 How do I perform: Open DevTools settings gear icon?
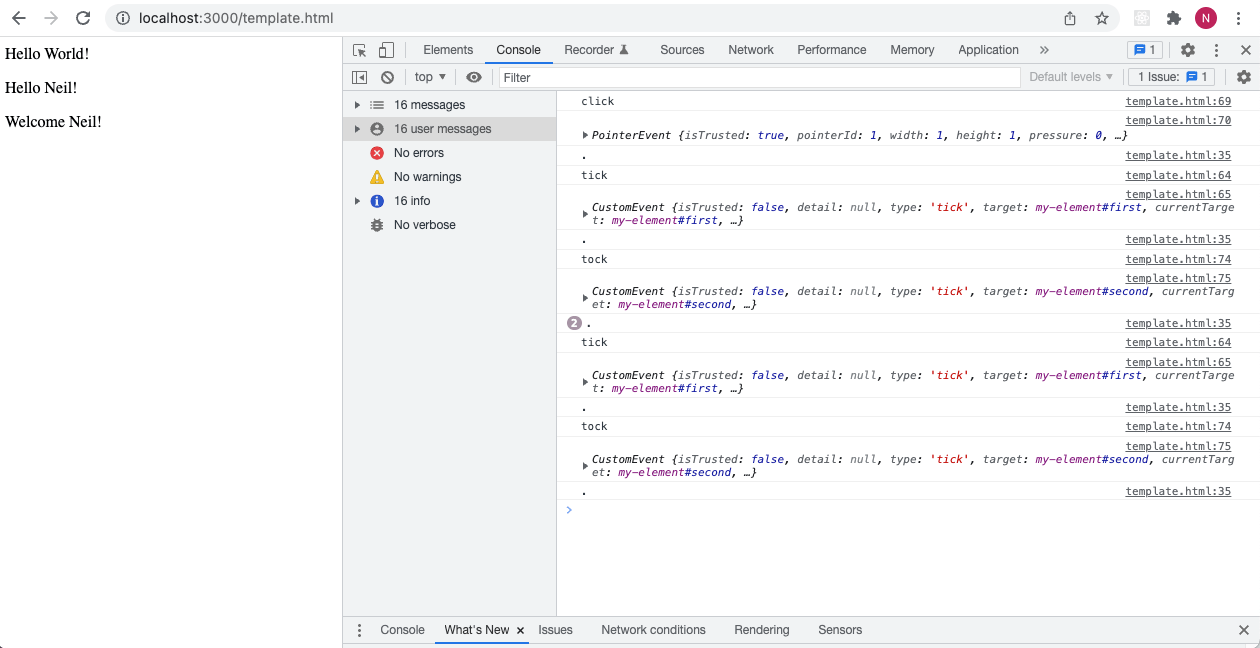pos(1188,50)
